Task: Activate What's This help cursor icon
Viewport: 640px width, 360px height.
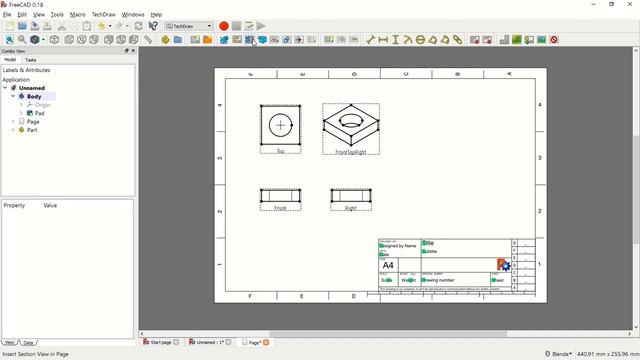Action: 153,26
